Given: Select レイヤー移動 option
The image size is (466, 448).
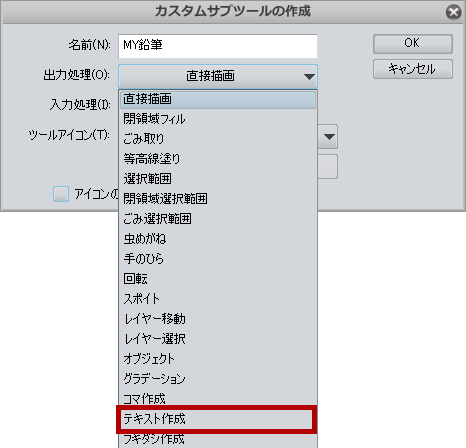Looking at the screenshot, I should (218, 319).
